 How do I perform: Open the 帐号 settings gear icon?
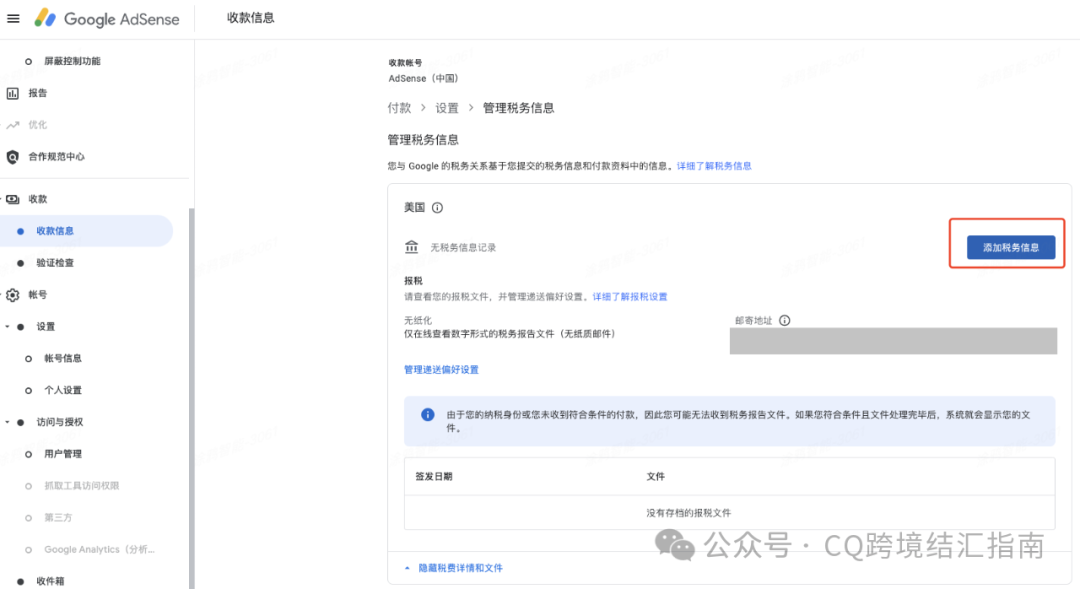pyautogui.click(x=12, y=294)
